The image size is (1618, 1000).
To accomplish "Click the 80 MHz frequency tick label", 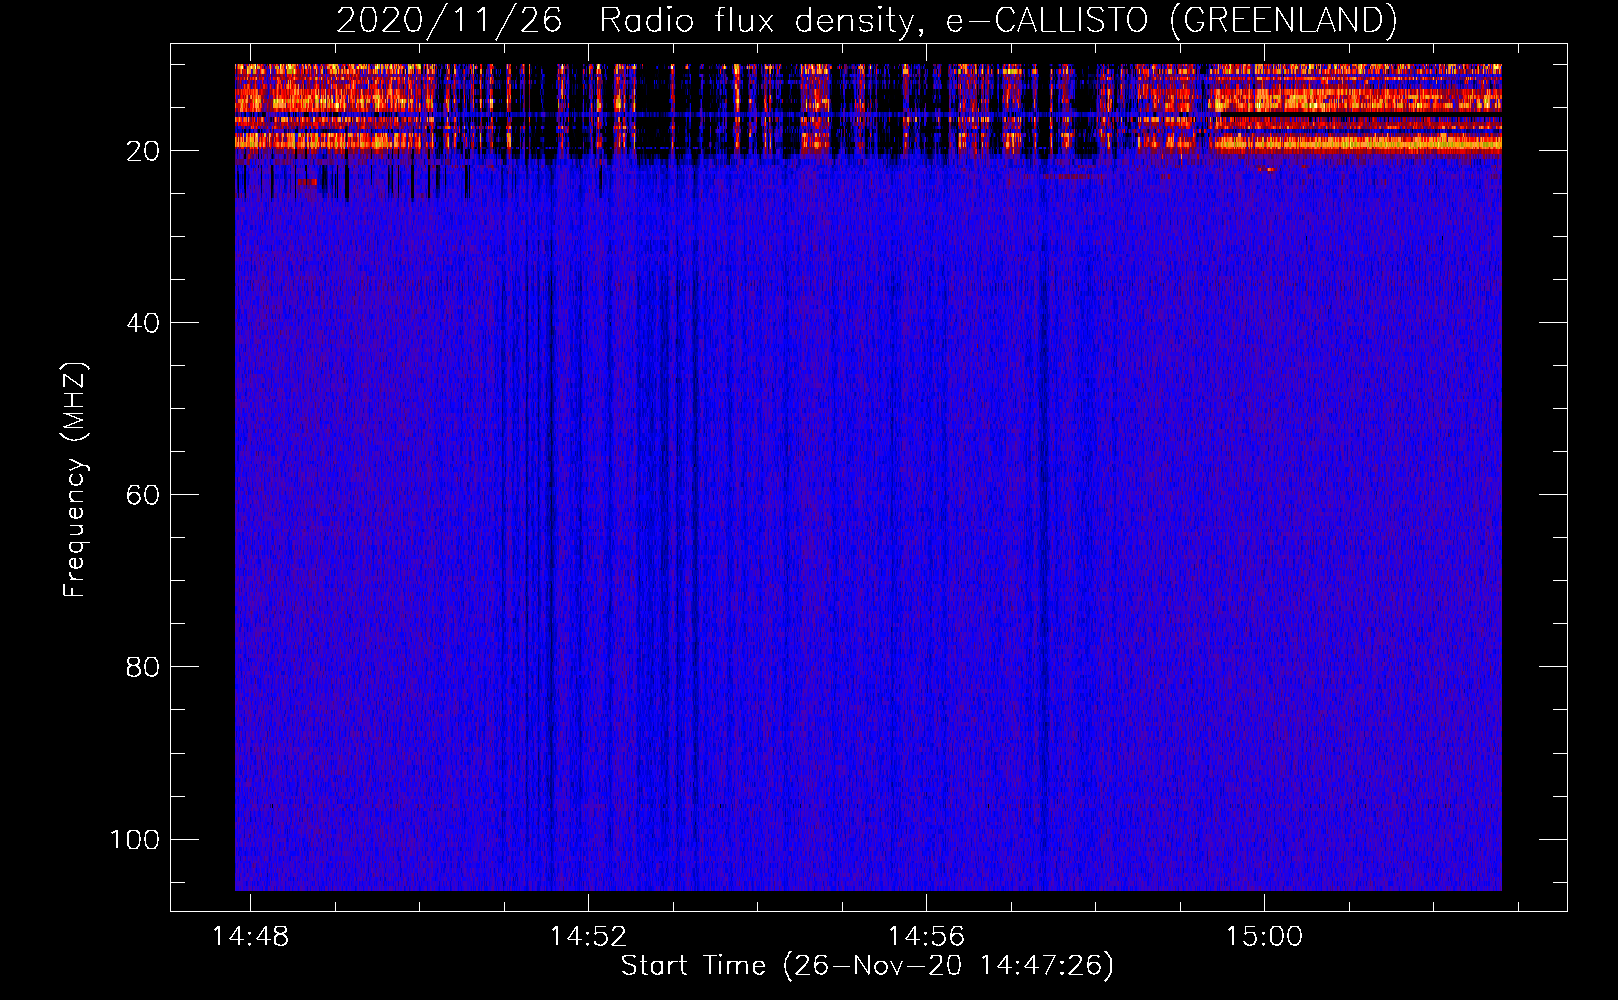I will pos(143,667).
